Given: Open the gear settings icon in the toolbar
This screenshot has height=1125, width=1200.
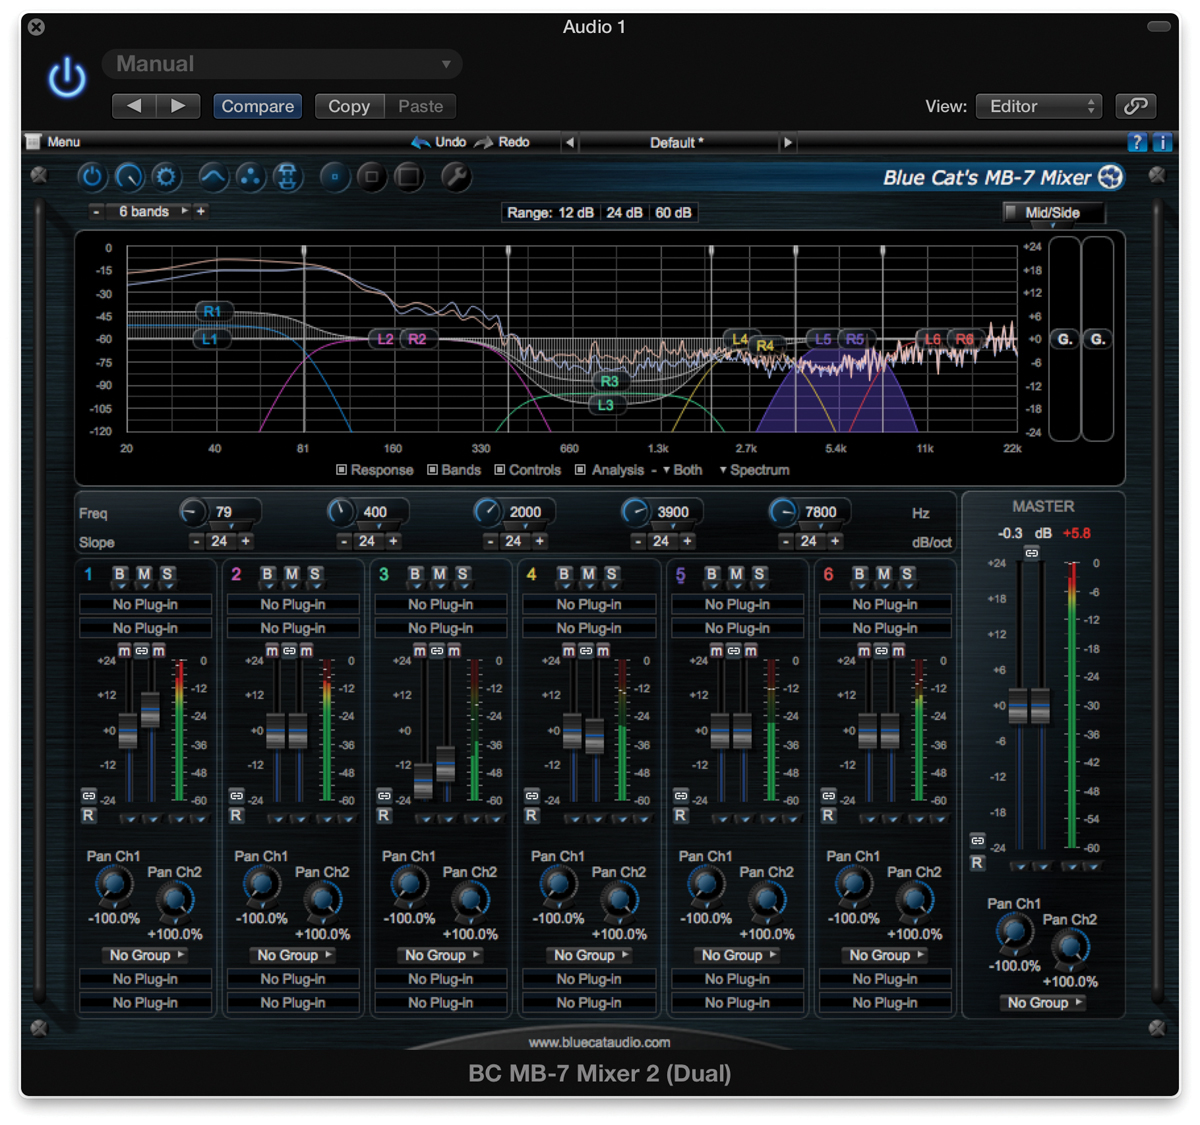Looking at the screenshot, I should [x=166, y=177].
